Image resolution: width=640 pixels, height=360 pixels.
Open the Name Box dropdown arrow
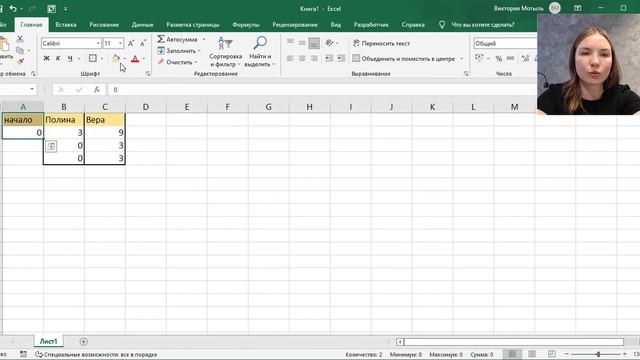click(32, 89)
